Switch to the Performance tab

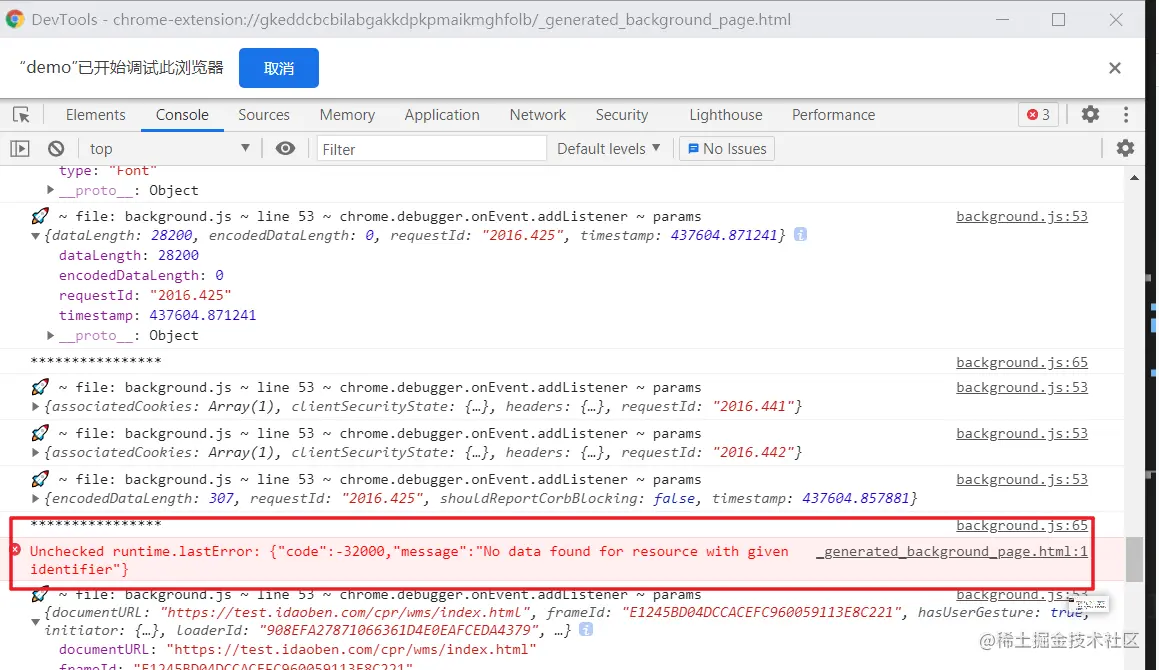pos(833,115)
